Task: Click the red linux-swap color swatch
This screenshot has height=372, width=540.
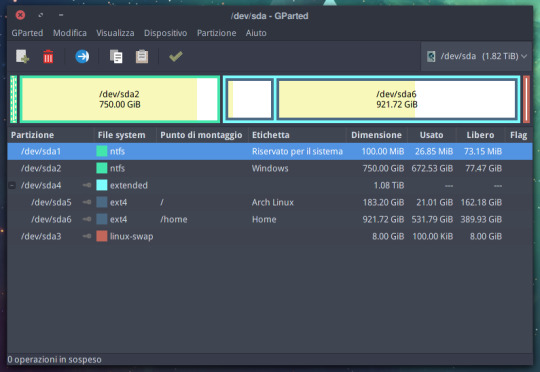Action: click(x=102, y=236)
